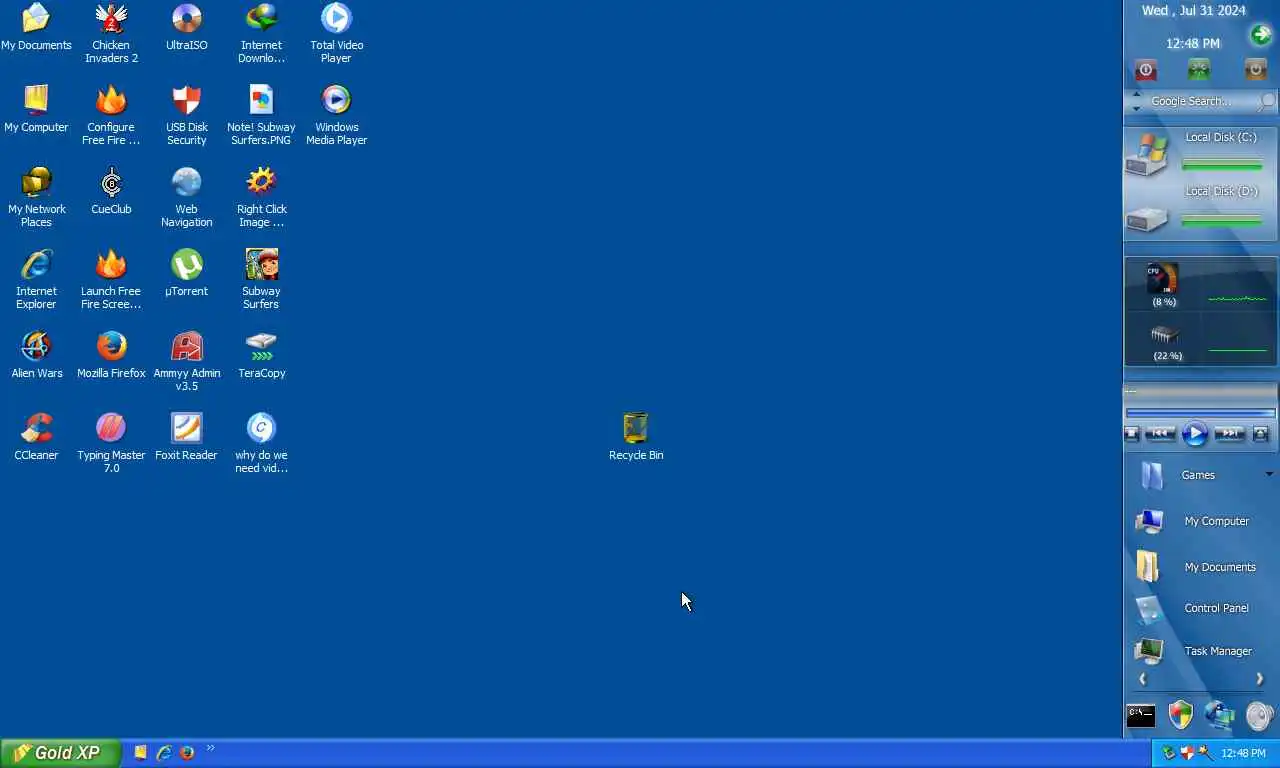Select the Recycle Bin icon

tap(636, 438)
